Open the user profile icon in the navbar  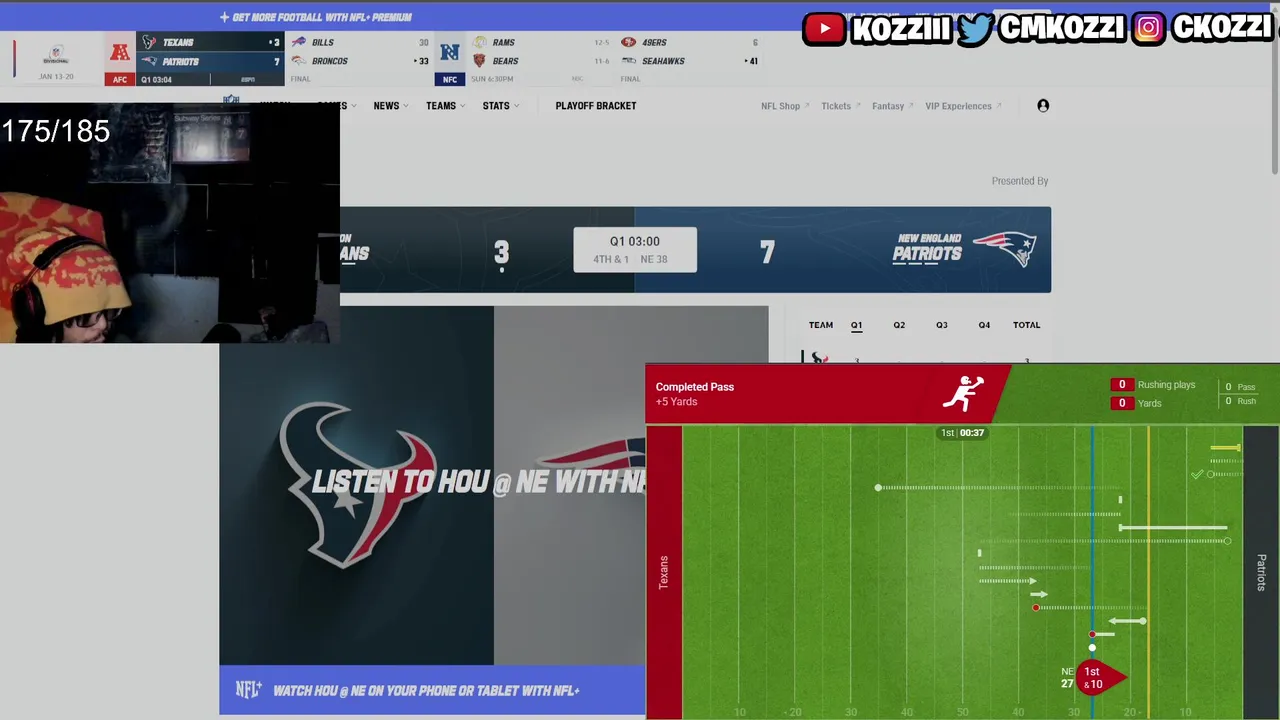[1043, 106]
